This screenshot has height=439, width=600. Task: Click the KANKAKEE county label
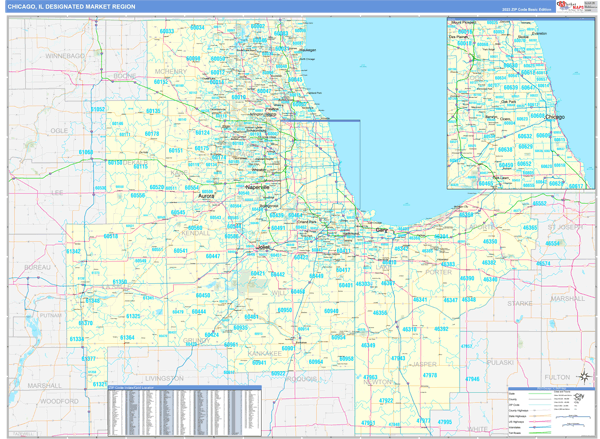tap(264, 353)
